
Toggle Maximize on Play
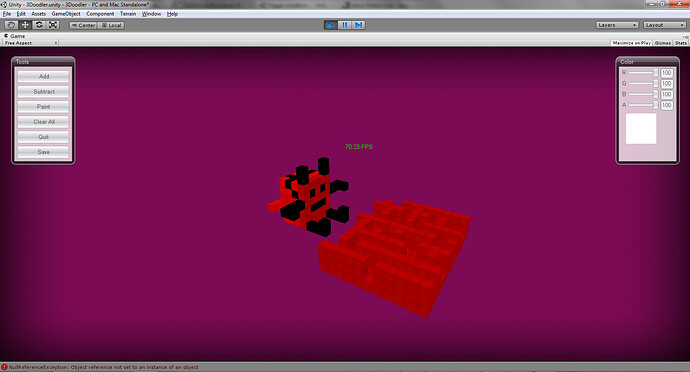pos(631,43)
